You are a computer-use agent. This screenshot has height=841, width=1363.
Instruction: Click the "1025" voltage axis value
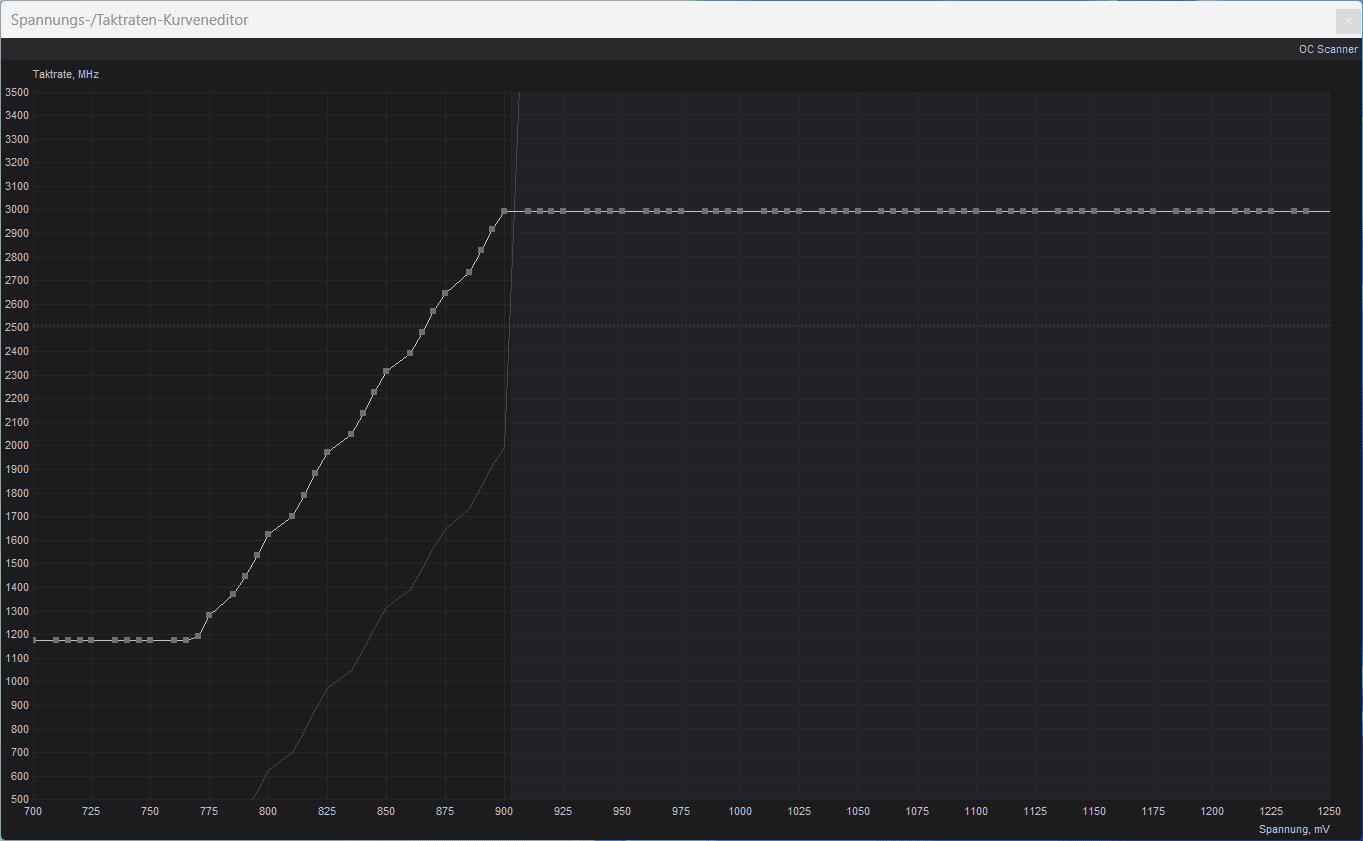click(799, 811)
